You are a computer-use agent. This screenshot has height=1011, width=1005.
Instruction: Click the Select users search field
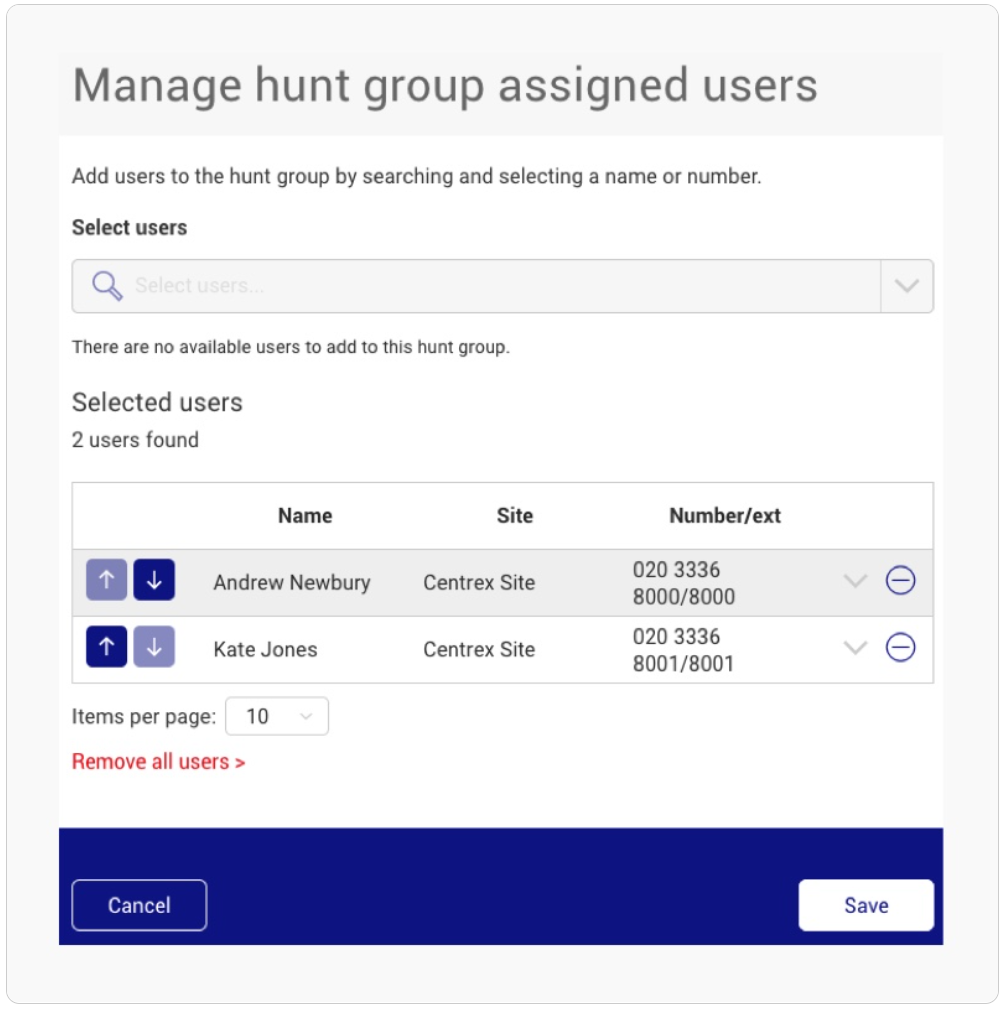click(476, 286)
